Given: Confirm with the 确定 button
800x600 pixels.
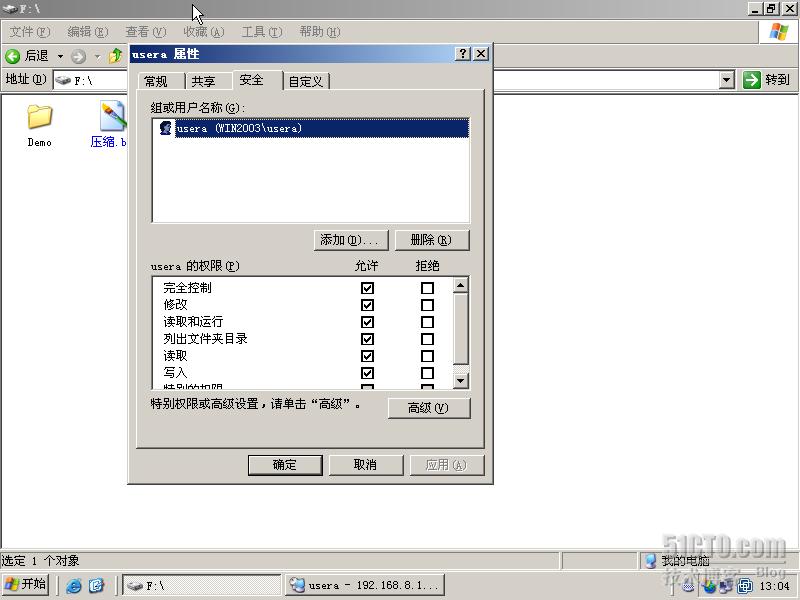Looking at the screenshot, I should pyautogui.click(x=285, y=465).
